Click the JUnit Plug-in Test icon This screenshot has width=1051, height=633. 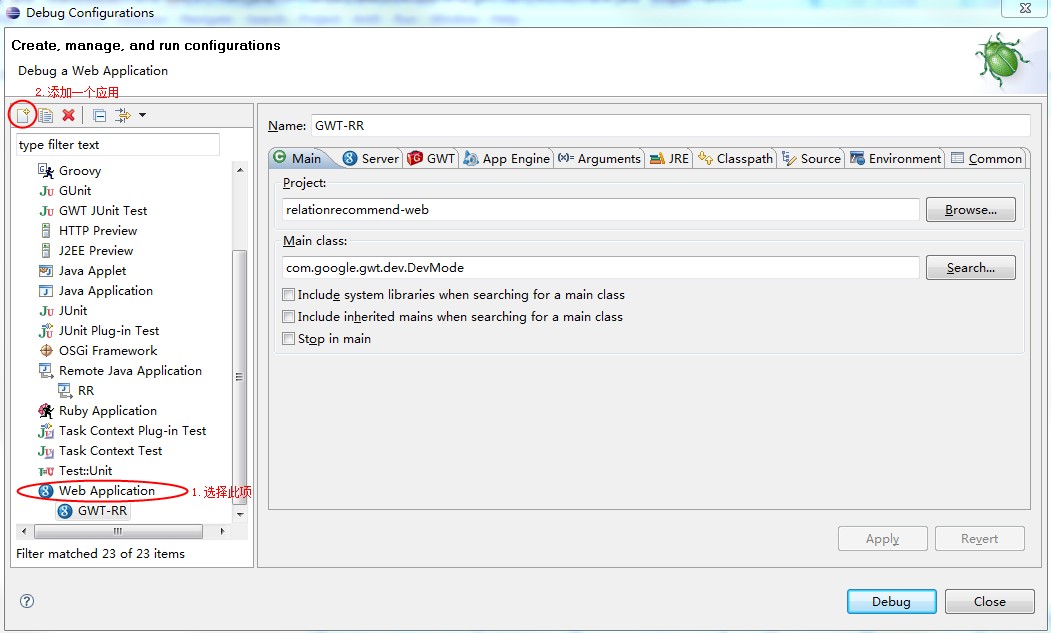46,331
